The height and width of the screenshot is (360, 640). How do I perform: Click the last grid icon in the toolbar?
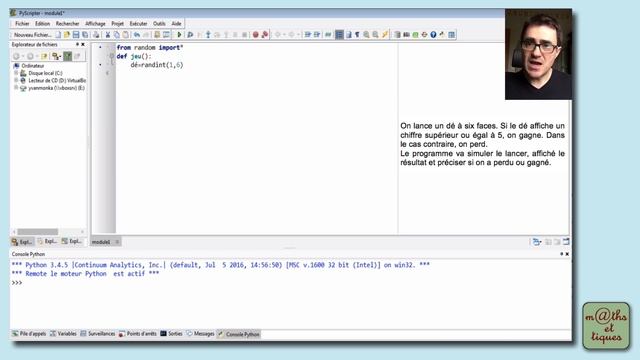coord(451,35)
